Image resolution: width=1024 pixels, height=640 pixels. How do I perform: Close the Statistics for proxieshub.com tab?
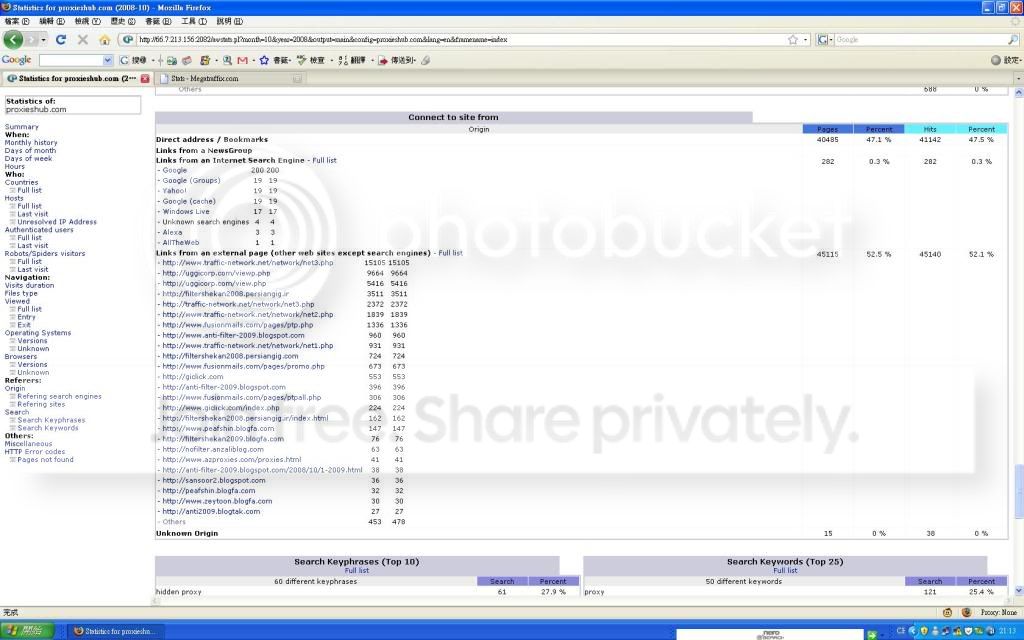click(x=145, y=78)
